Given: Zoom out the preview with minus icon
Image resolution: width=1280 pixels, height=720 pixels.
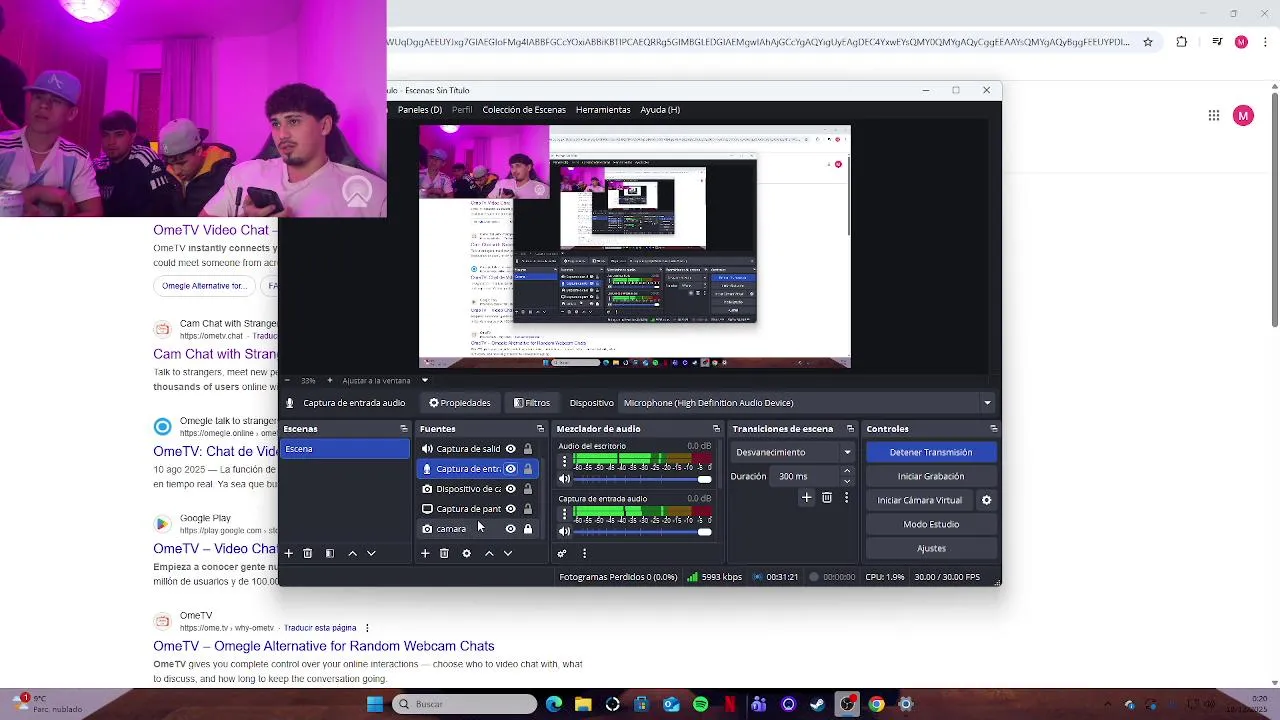Looking at the screenshot, I should tap(287, 380).
